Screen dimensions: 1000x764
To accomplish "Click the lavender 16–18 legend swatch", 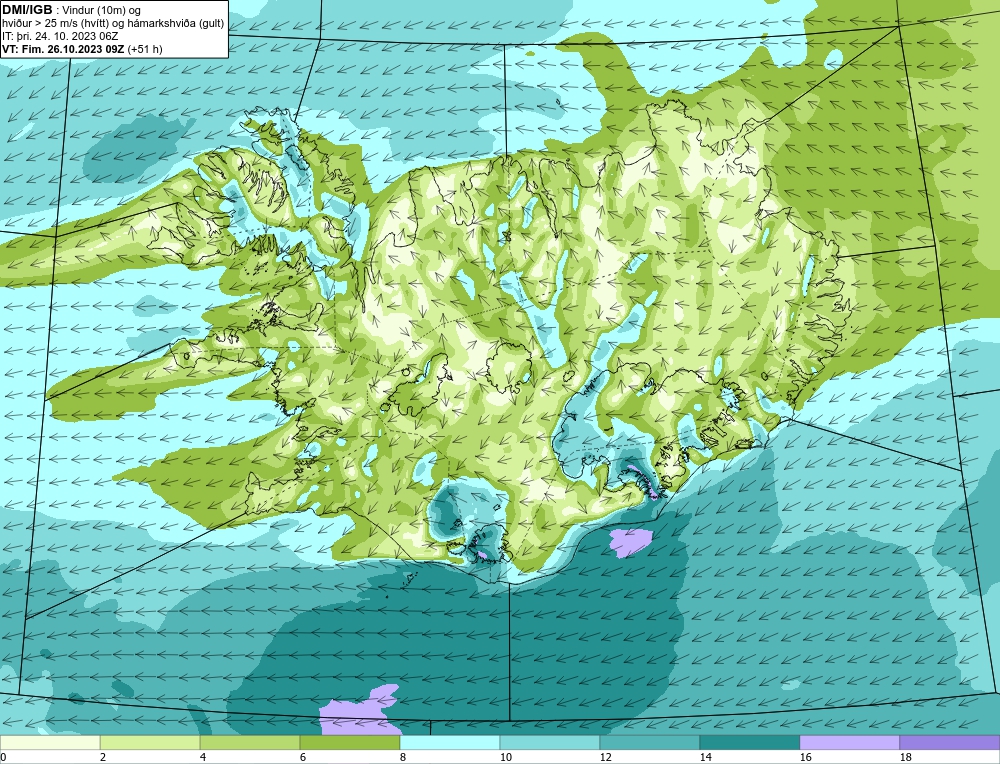I will 849,742.
